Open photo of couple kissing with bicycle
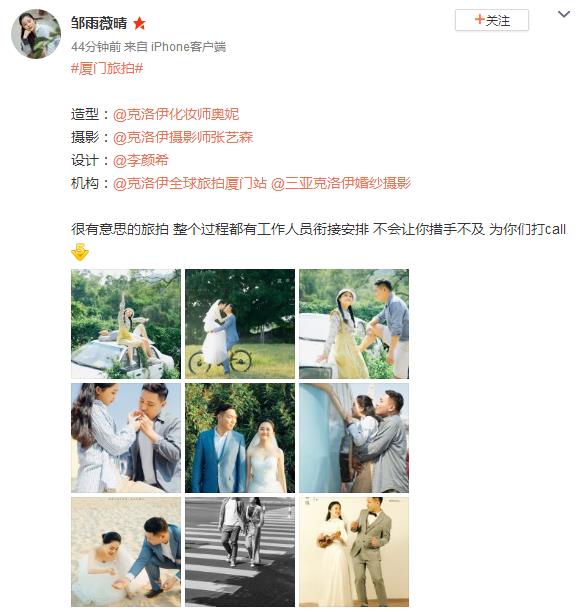 (x=240, y=324)
